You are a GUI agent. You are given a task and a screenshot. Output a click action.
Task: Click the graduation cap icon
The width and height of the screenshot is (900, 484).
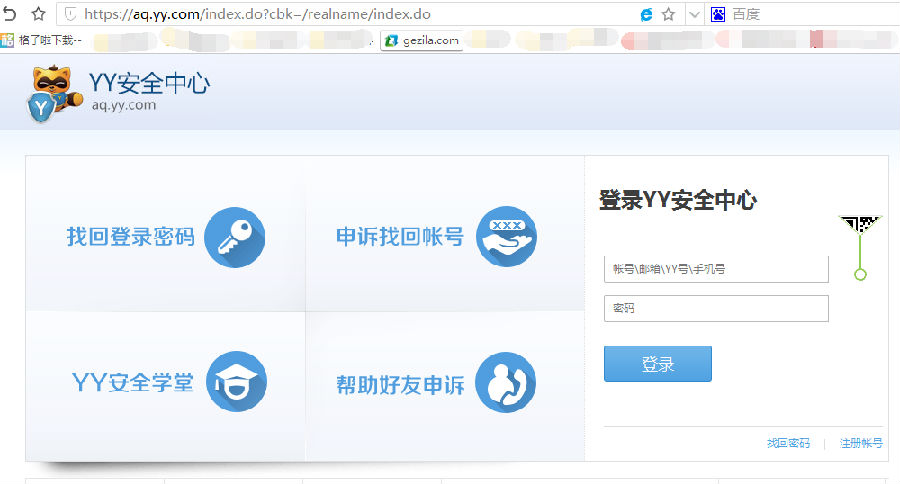point(236,381)
